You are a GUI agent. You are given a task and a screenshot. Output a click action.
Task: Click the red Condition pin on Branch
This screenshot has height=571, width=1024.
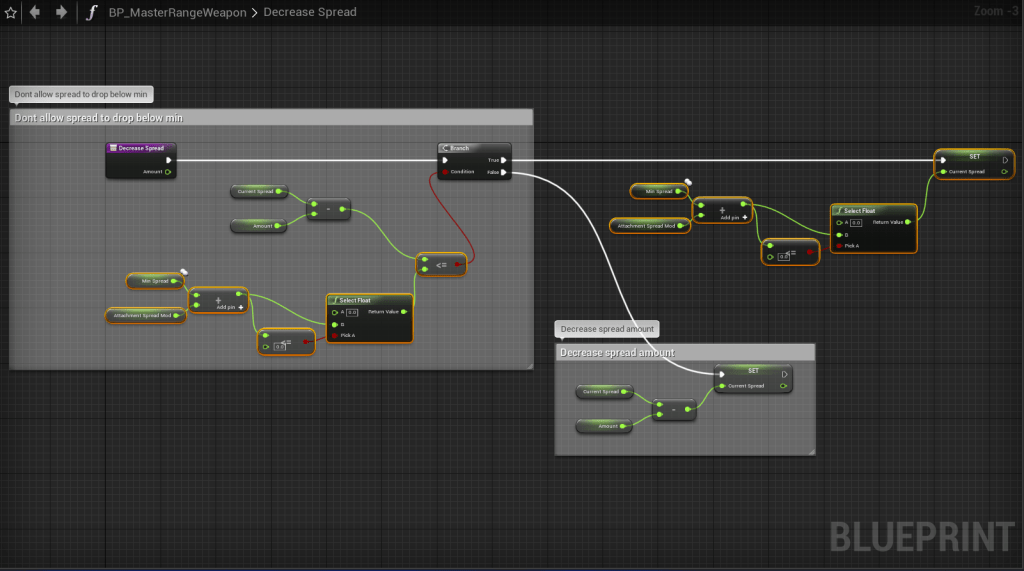point(445,172)
